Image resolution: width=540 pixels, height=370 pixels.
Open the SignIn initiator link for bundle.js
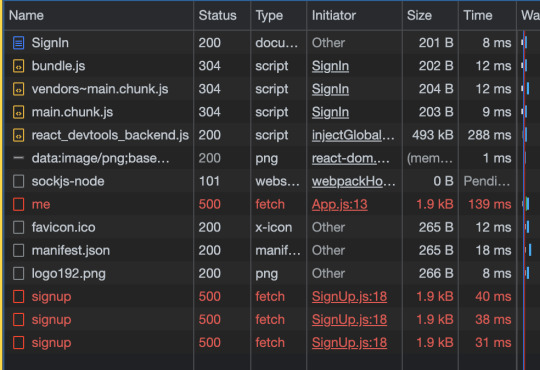[330, 66]
